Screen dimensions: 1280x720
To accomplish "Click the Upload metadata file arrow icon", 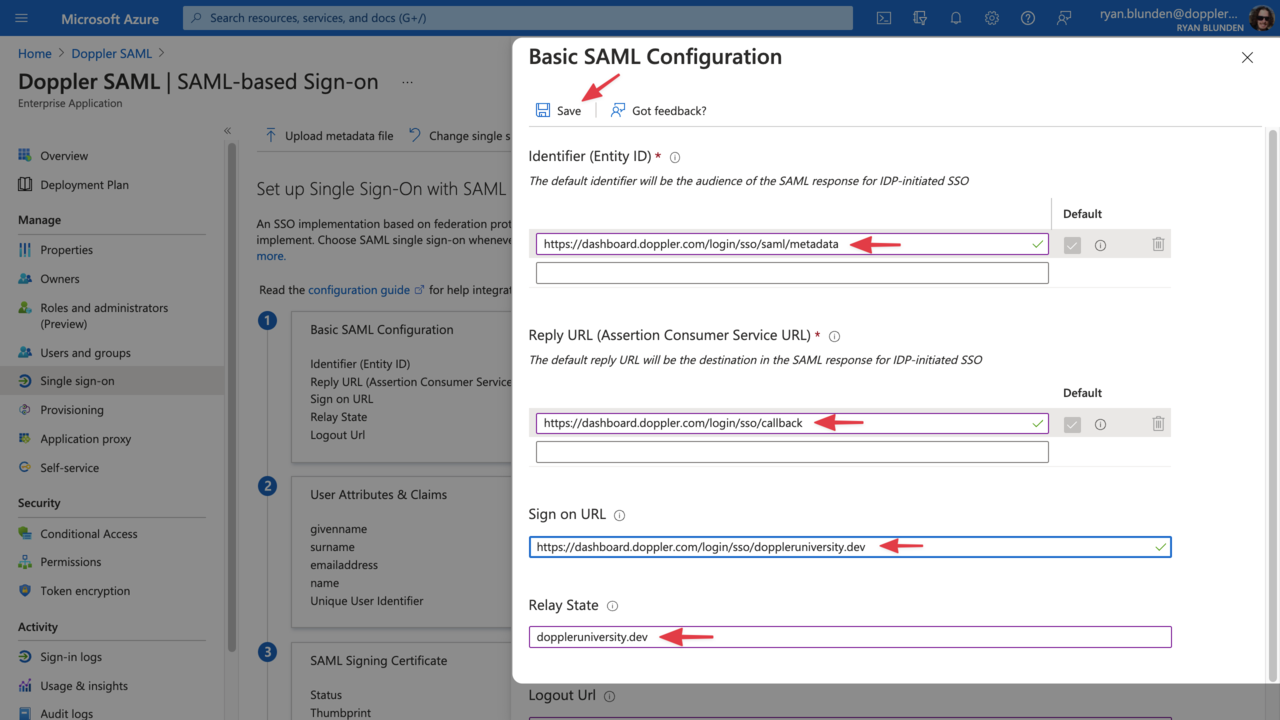I will pos(271,135).
